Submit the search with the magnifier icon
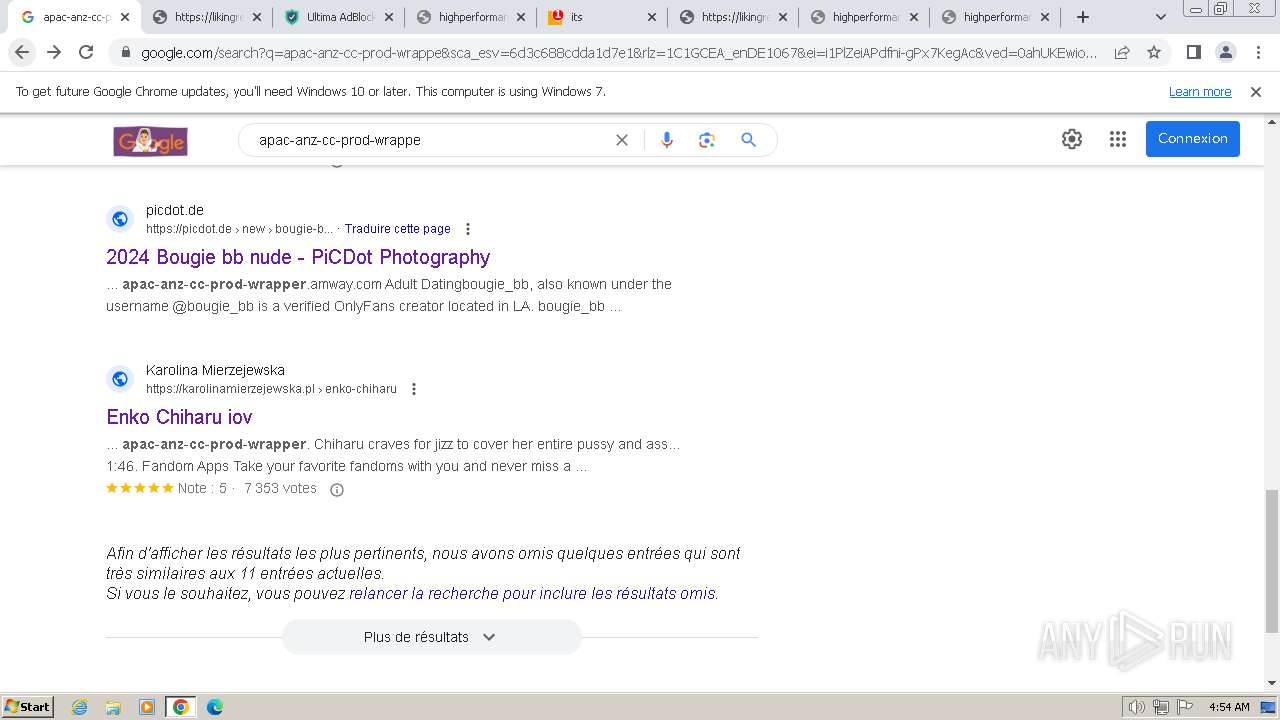The width and height of the screenshot is (1280, 720). coord(748,140)
